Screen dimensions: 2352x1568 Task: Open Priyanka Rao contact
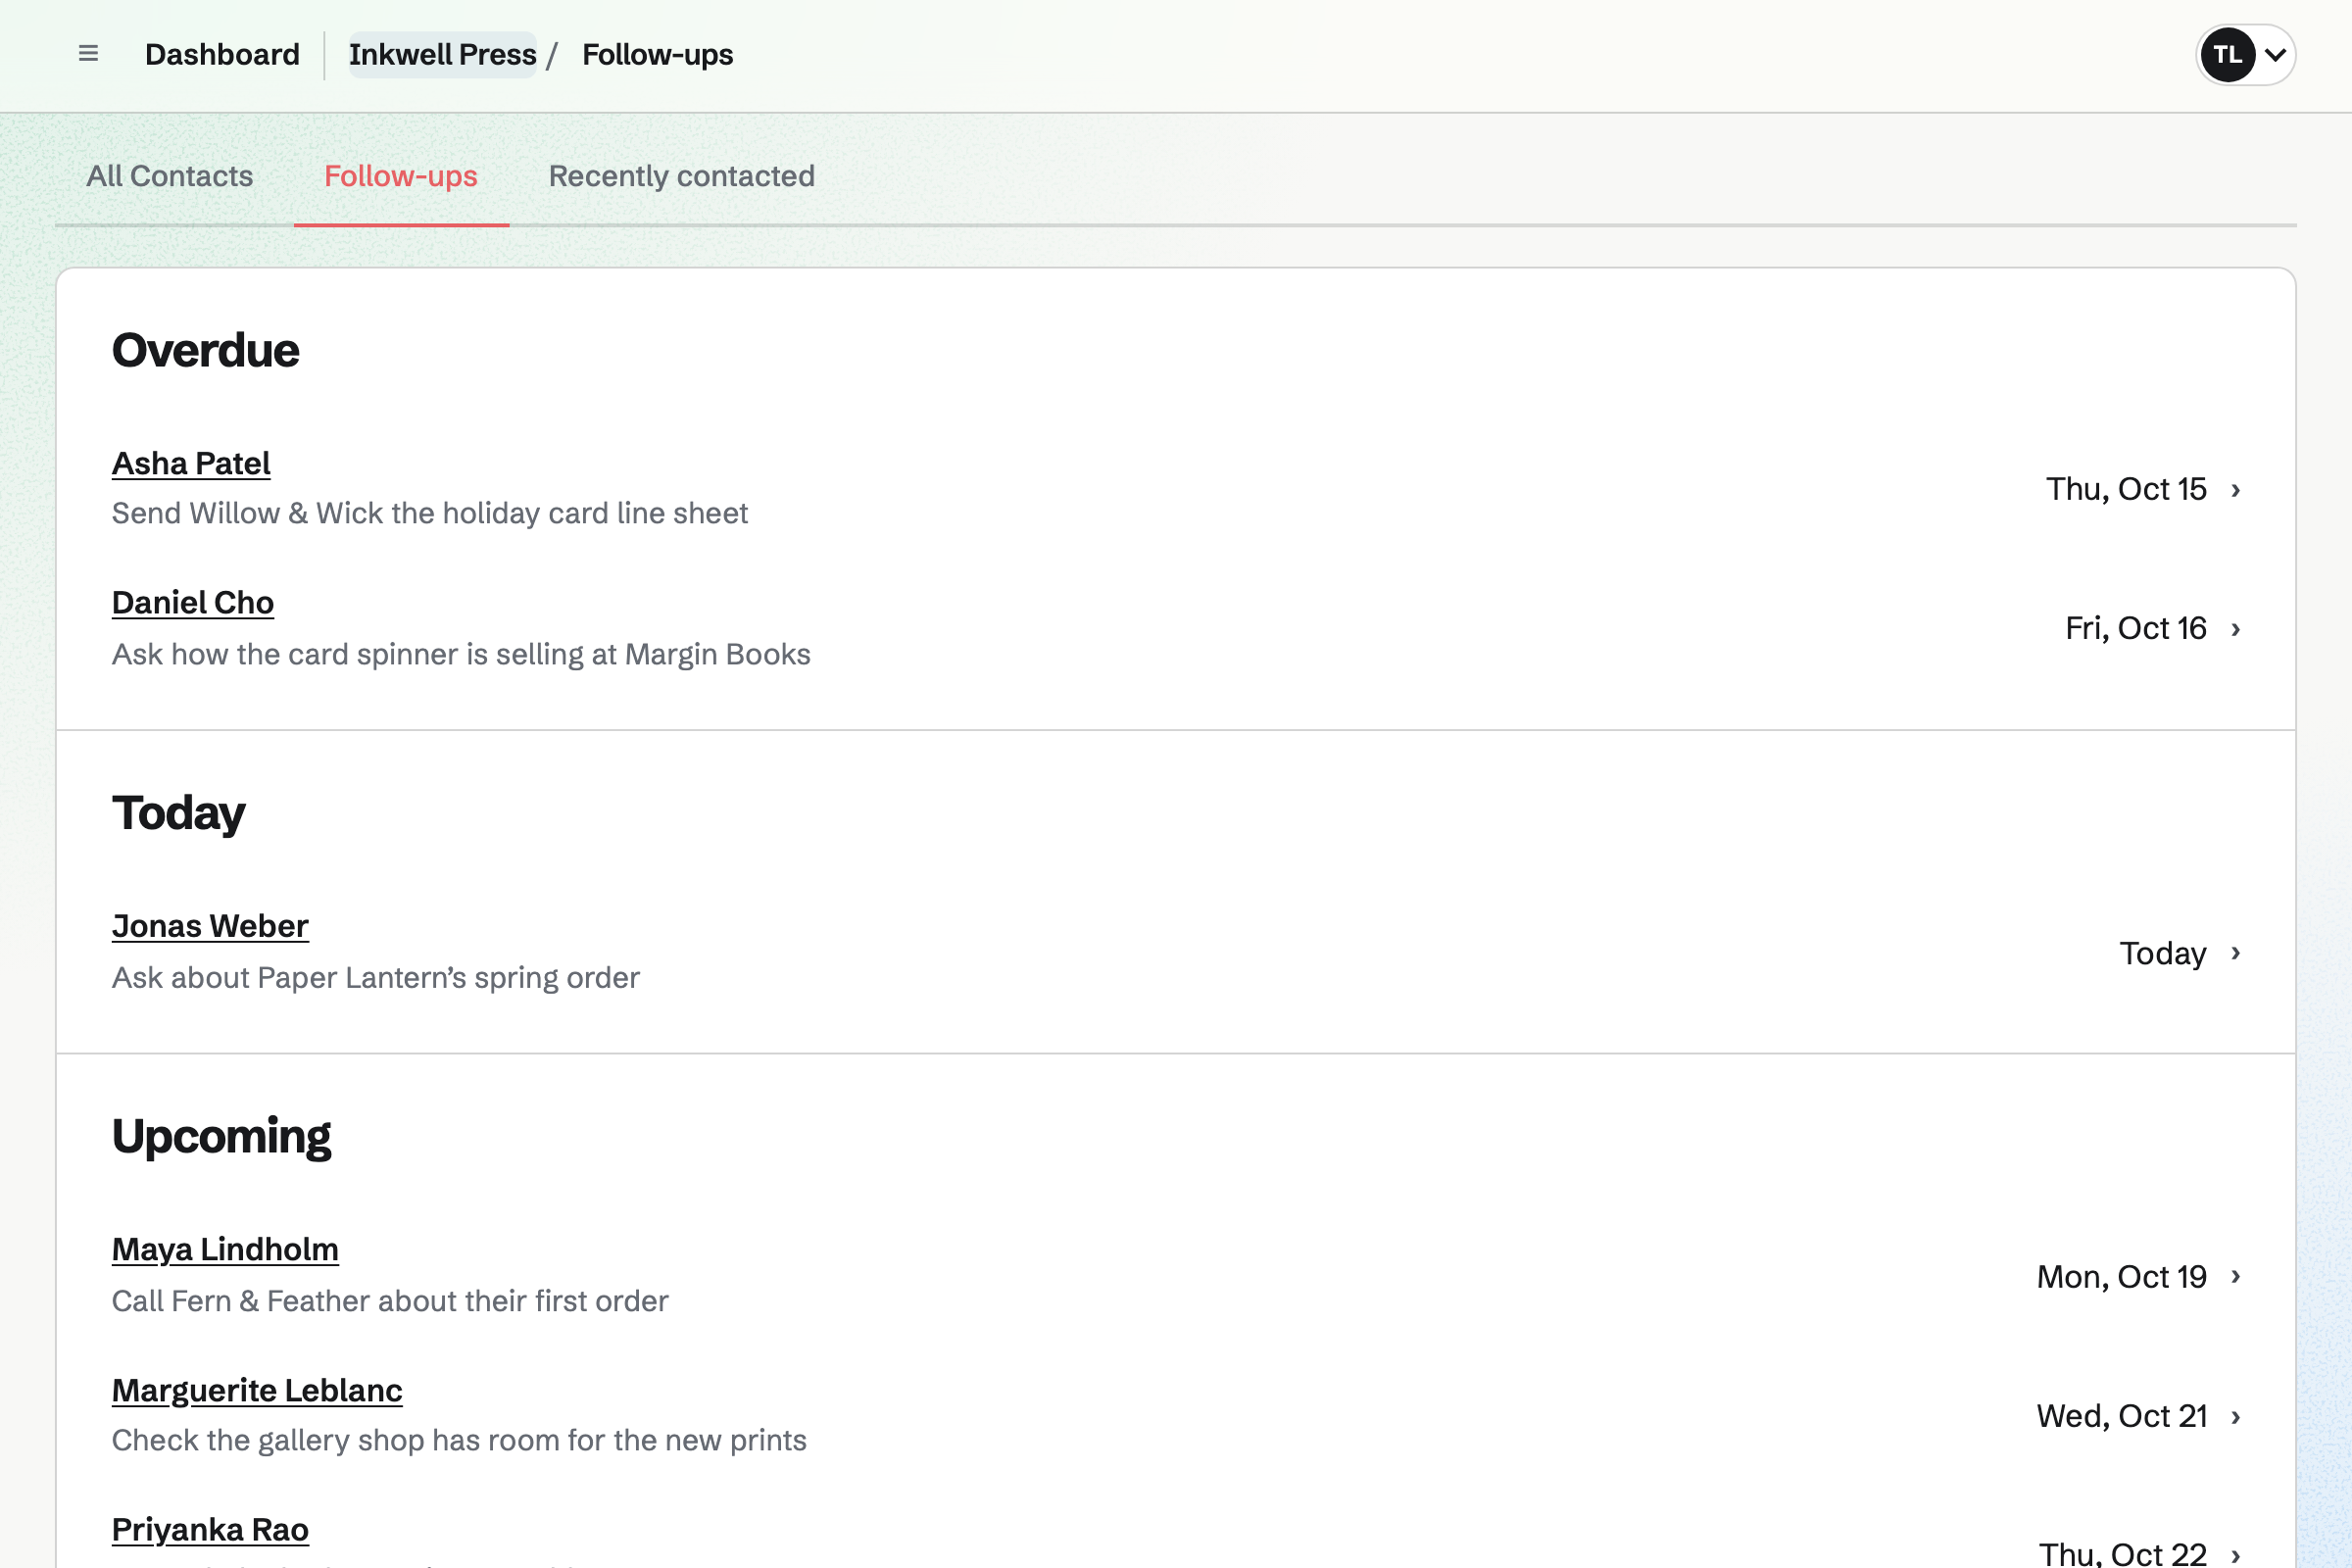[x=210, y=1529]
